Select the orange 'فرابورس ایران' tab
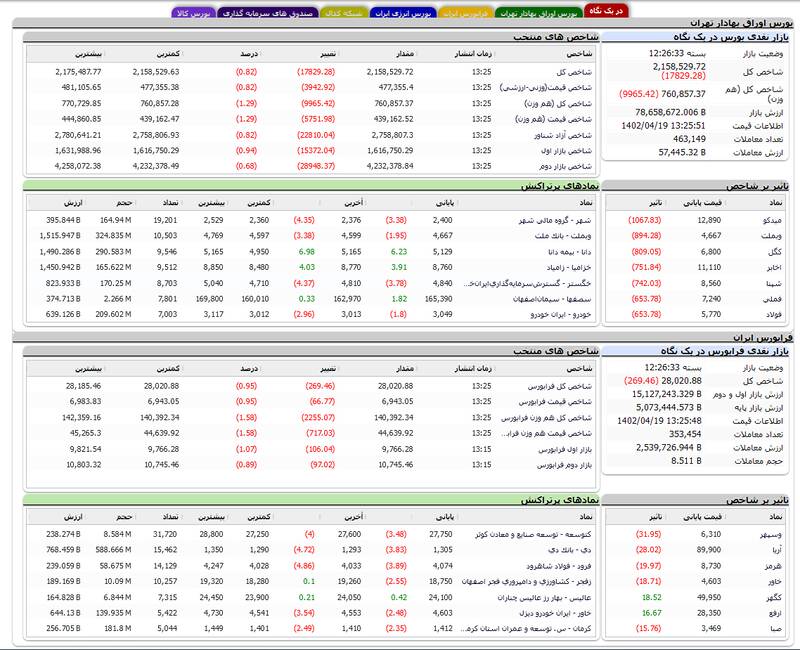800x650 pixels. [x=464, y=14]
